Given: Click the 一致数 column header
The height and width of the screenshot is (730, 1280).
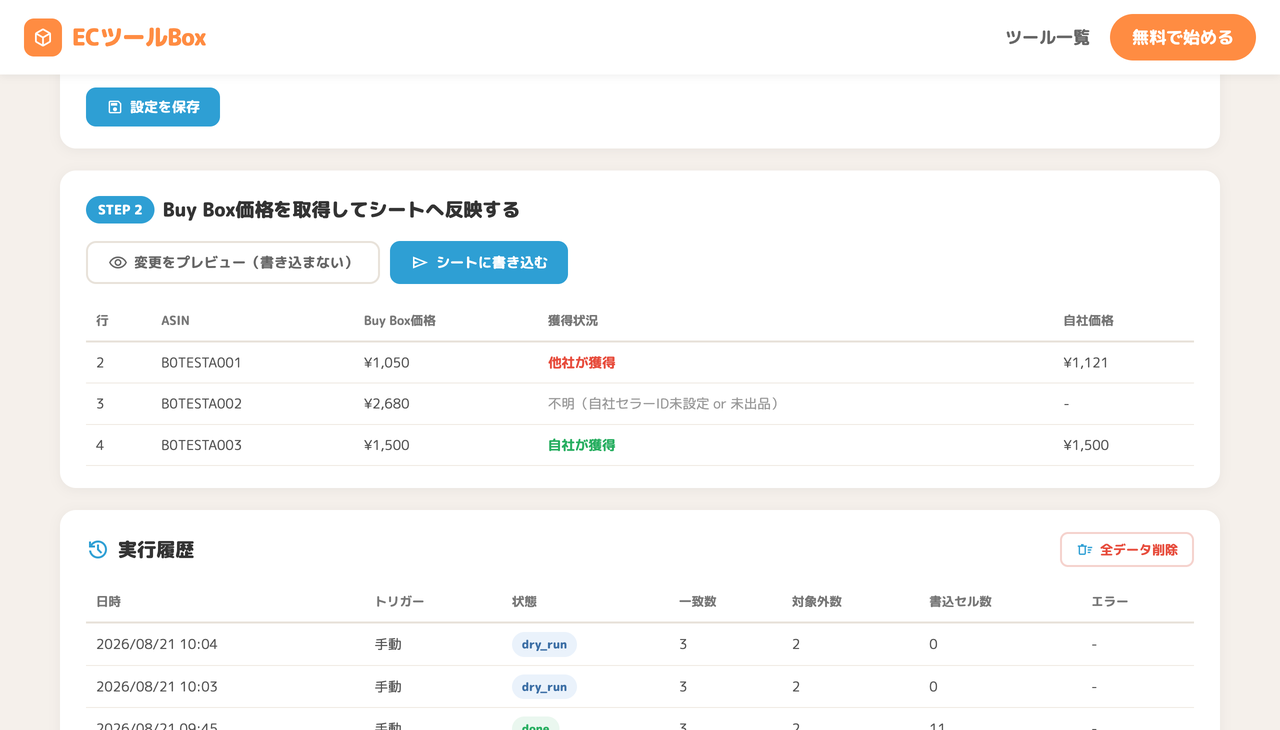Looking at the screenshot, I should pos(698,602).
